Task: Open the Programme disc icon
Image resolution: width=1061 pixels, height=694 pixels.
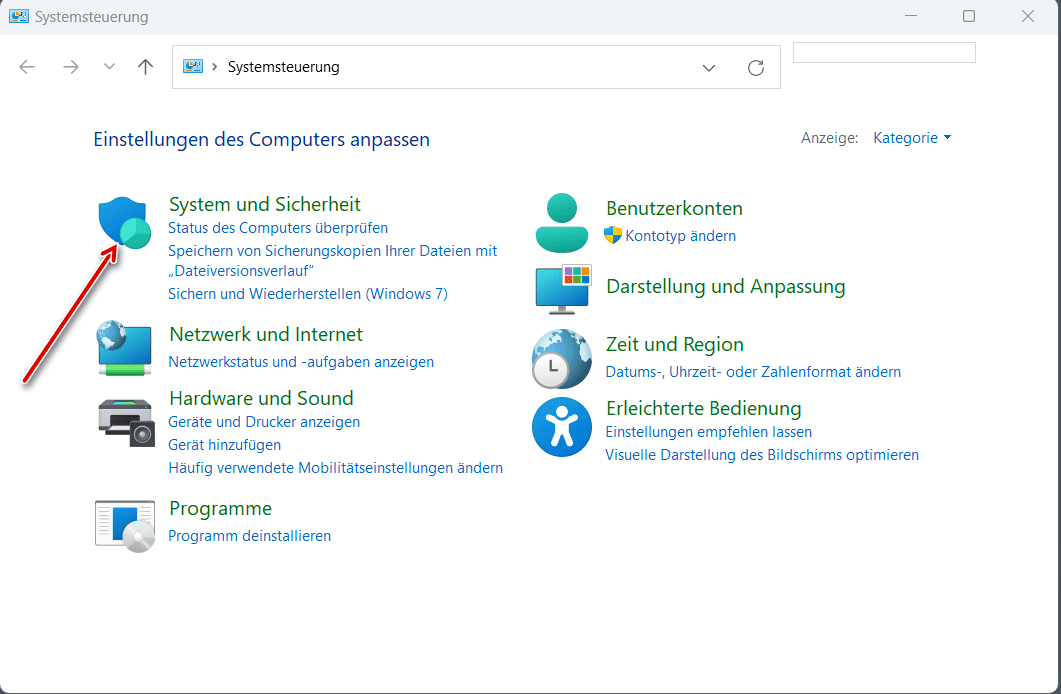Action: coord(124,525)
